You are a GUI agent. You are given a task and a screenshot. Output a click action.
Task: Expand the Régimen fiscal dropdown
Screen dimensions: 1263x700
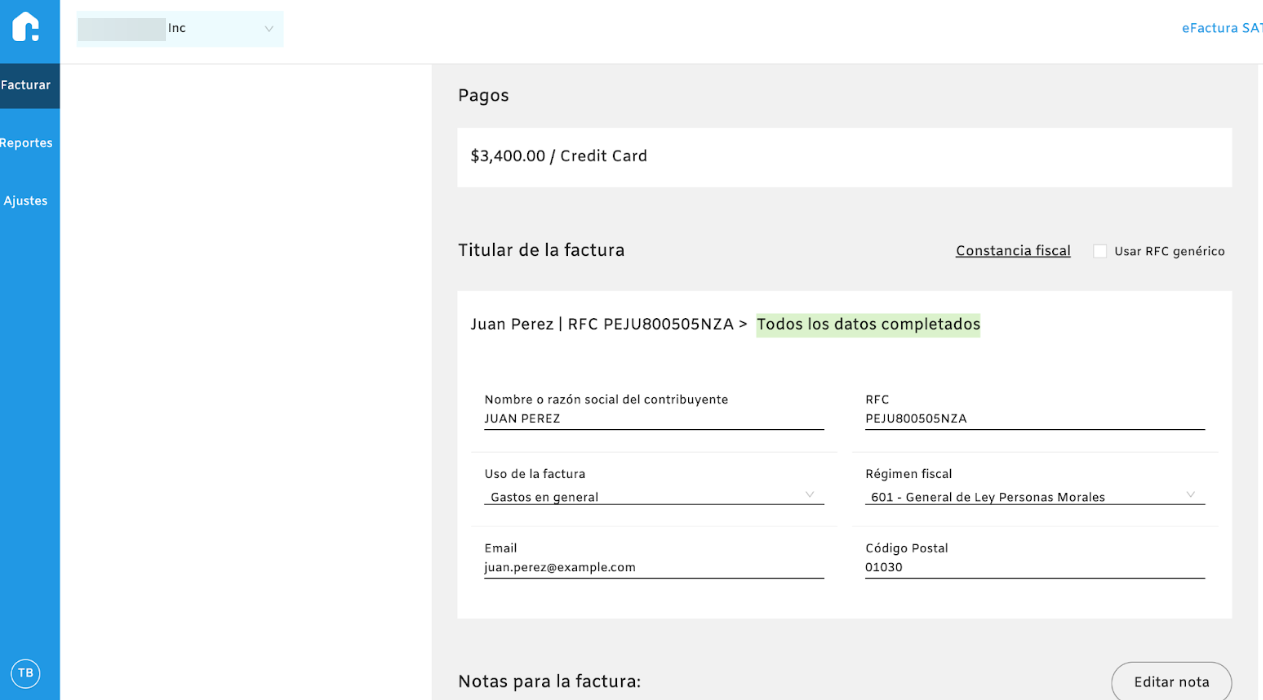click(1034, 496)
